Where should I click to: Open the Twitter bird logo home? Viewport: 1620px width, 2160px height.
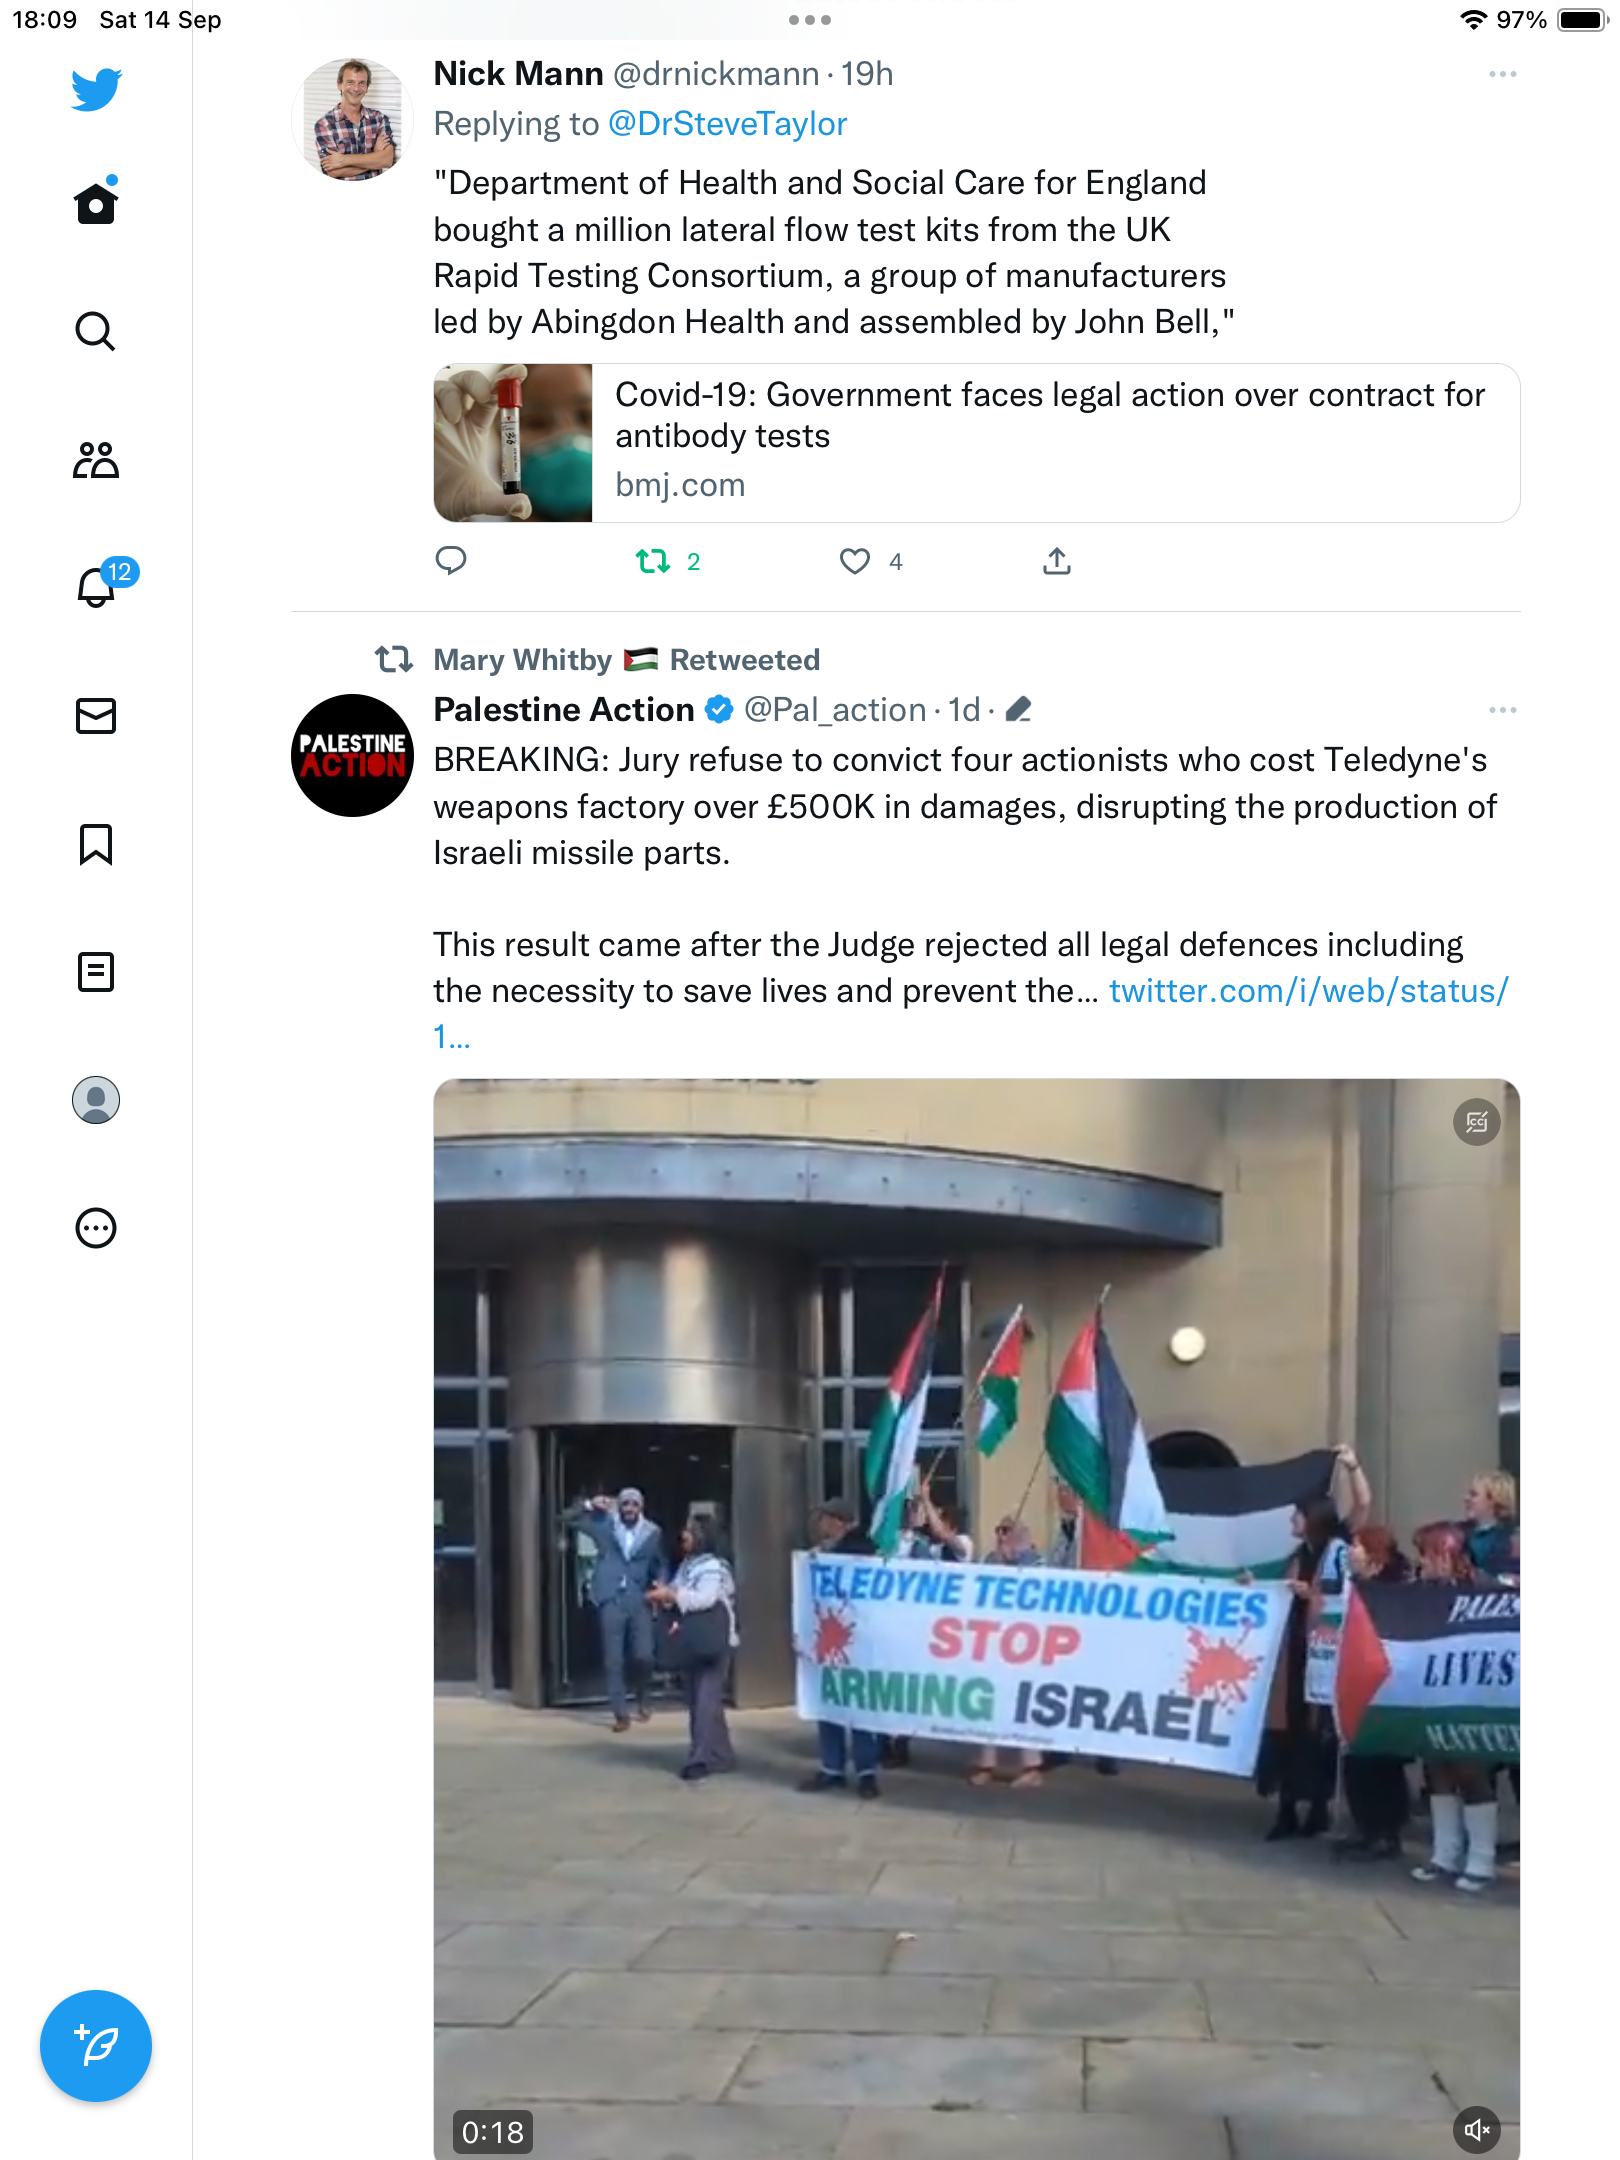tap(96, 90)
